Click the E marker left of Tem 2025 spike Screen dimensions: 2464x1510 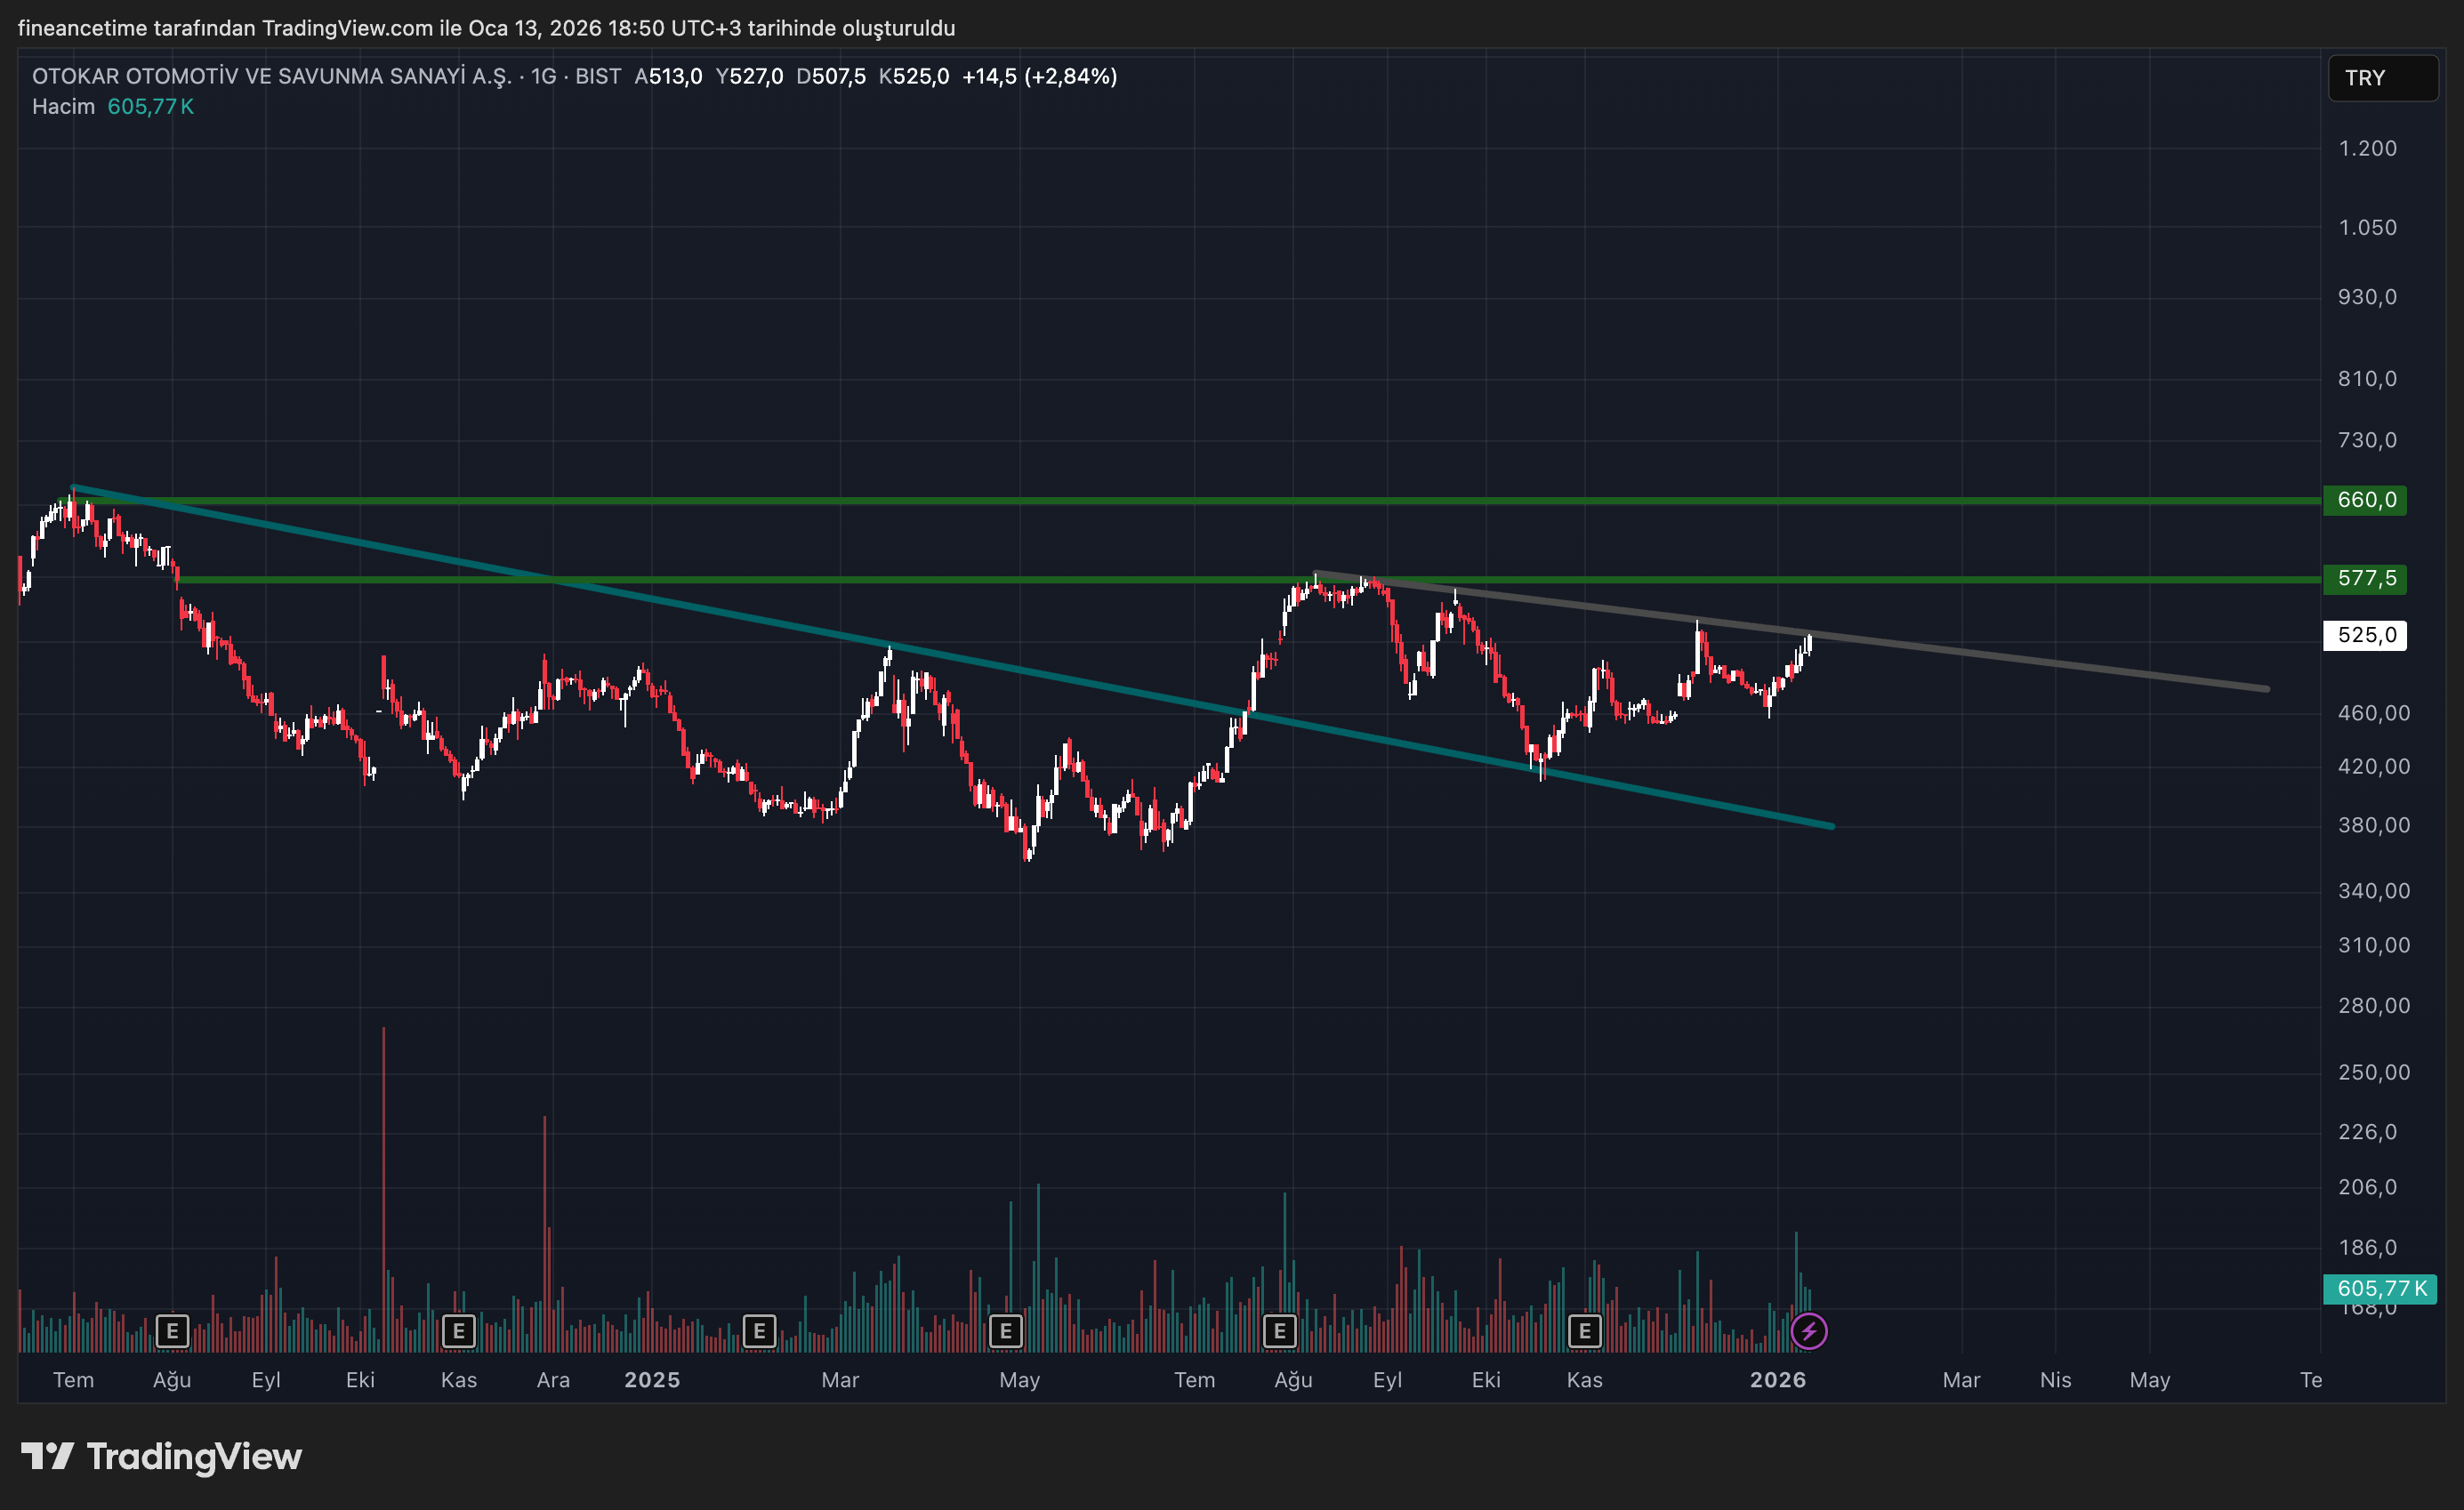click(x=1279, y=1331)
